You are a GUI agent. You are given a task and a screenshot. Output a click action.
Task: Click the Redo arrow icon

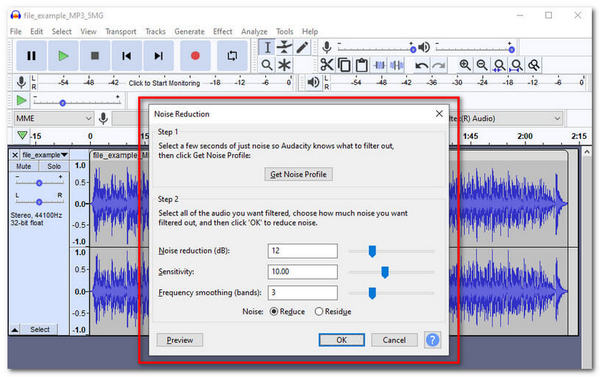439,65
